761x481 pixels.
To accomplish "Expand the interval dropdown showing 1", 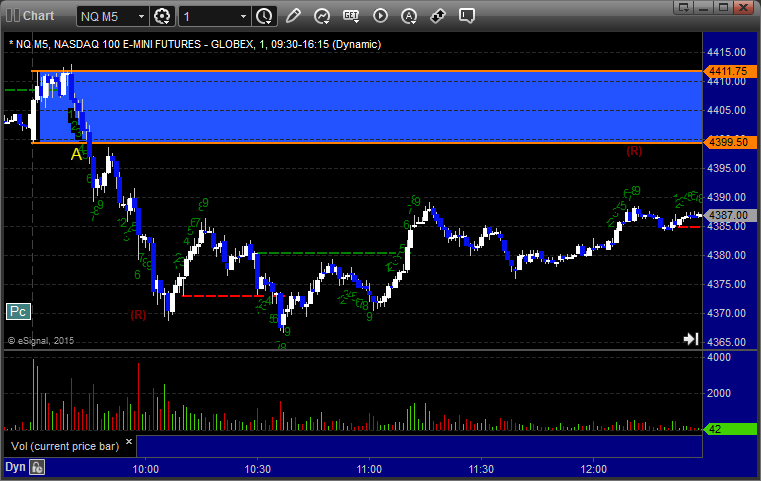I will (x=243, y=17).
